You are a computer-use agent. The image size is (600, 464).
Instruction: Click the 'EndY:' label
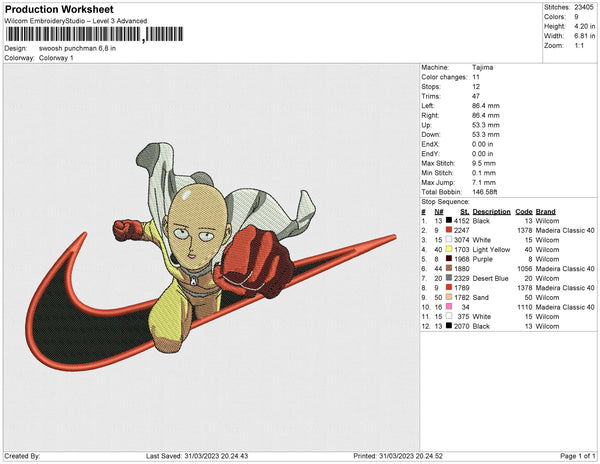coord(430,154)
